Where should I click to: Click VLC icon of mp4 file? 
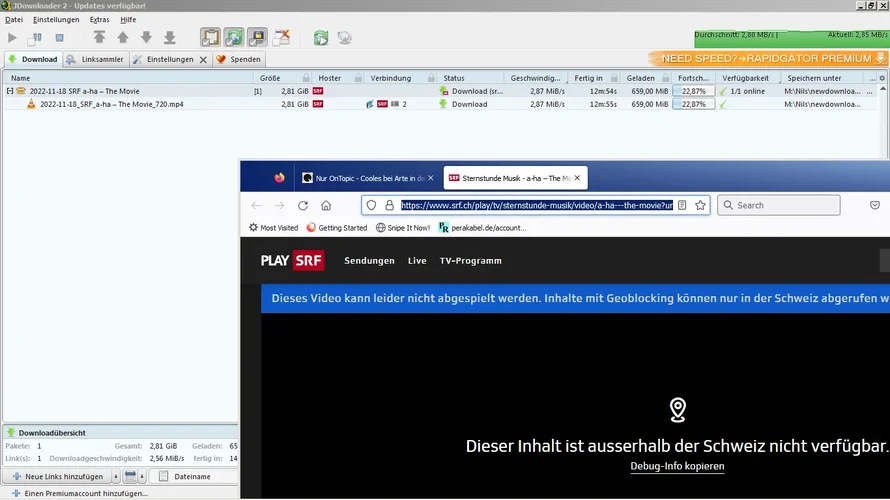click(x=31, y=104)
